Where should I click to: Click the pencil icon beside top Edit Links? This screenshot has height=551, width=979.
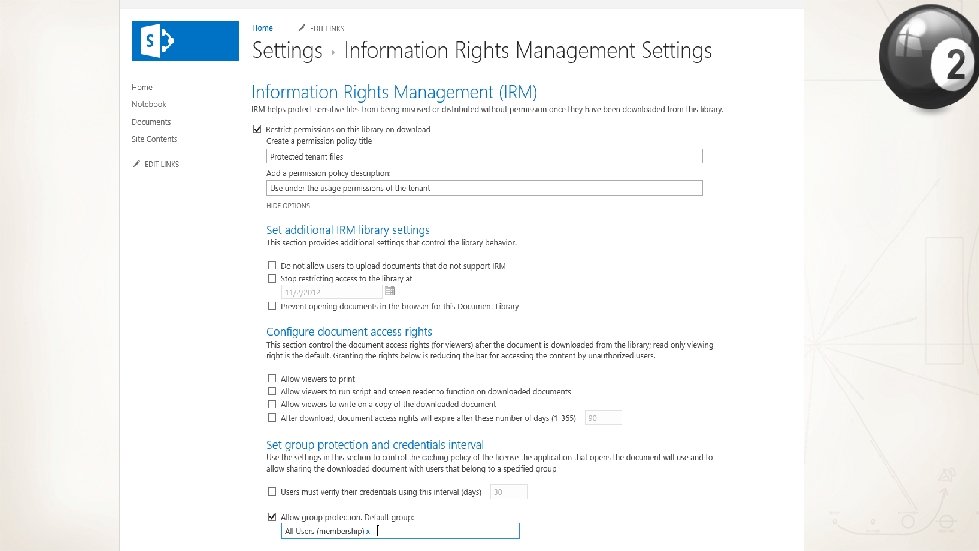point(302,28)
